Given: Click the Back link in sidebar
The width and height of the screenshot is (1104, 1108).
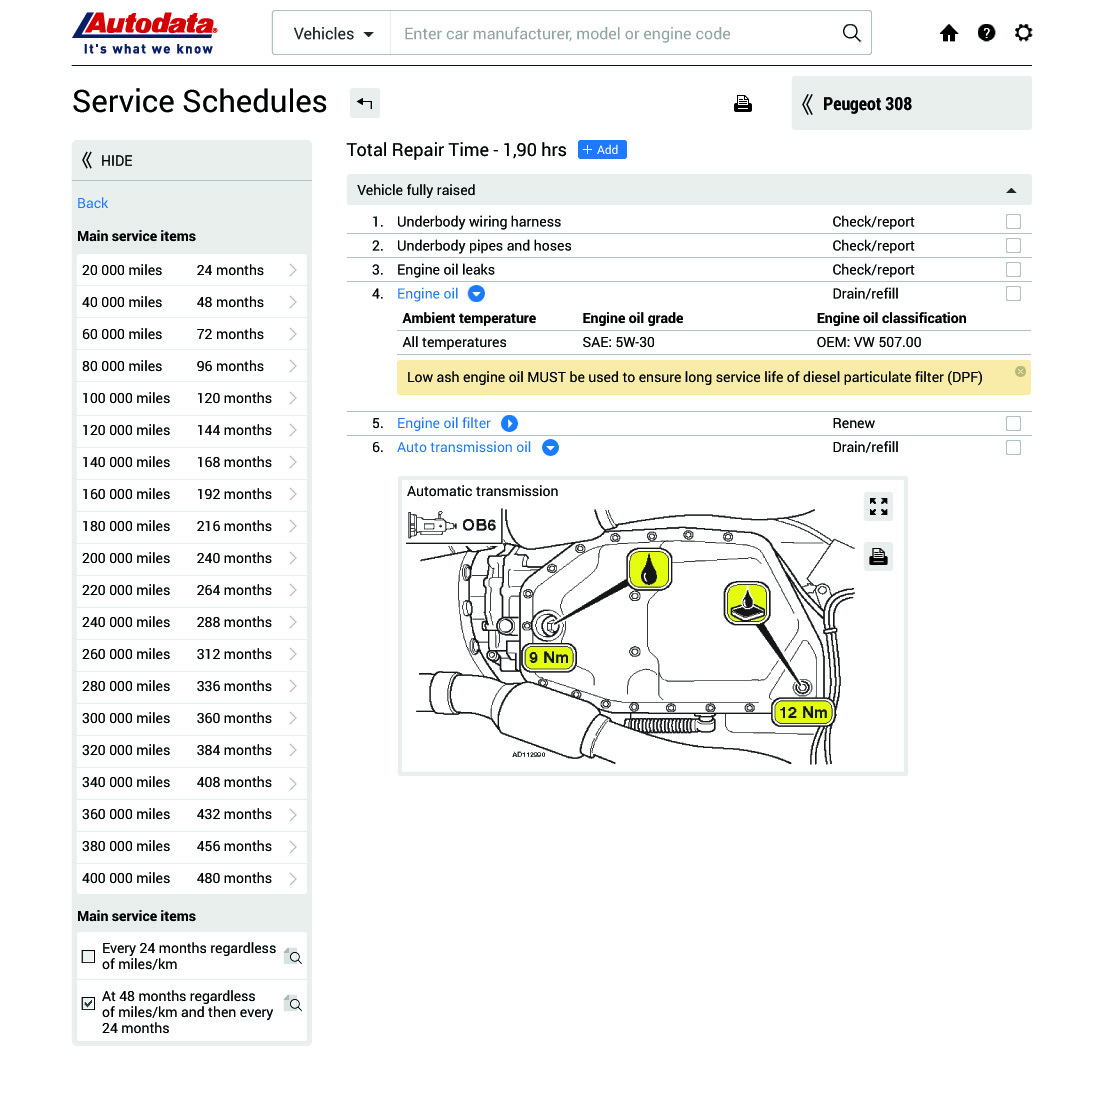Looking at the screenshot, I should (93, 204).
